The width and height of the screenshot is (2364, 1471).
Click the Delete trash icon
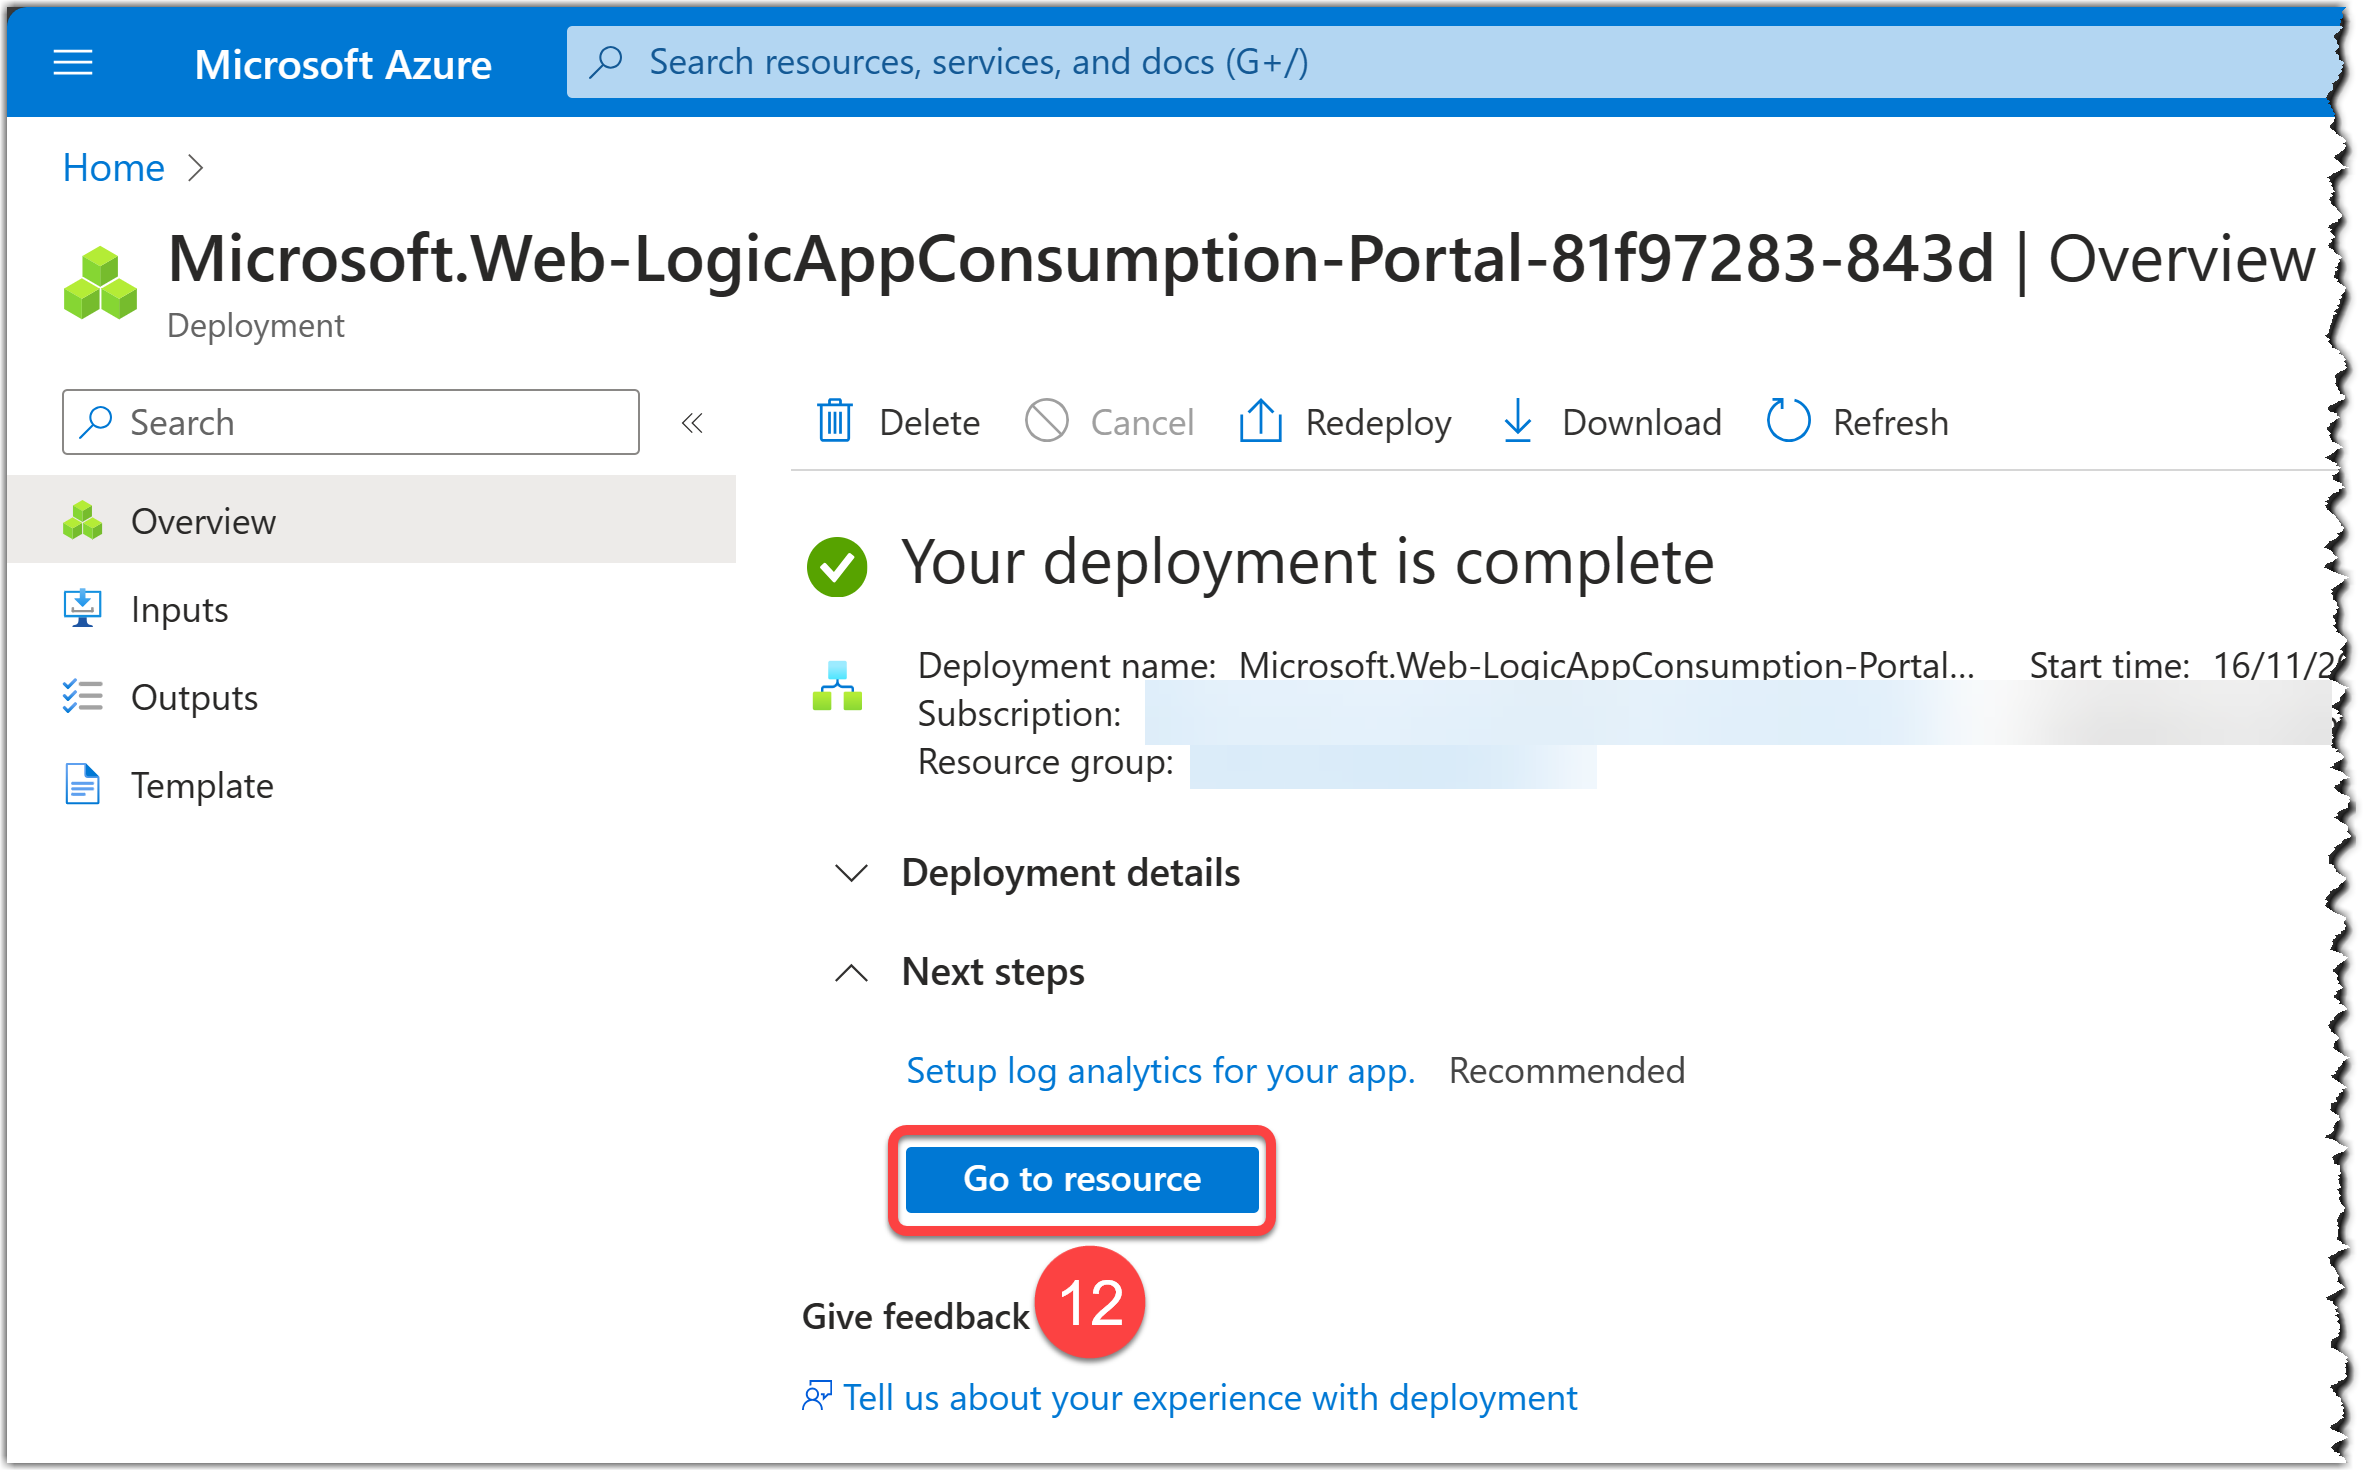point(834,421)
